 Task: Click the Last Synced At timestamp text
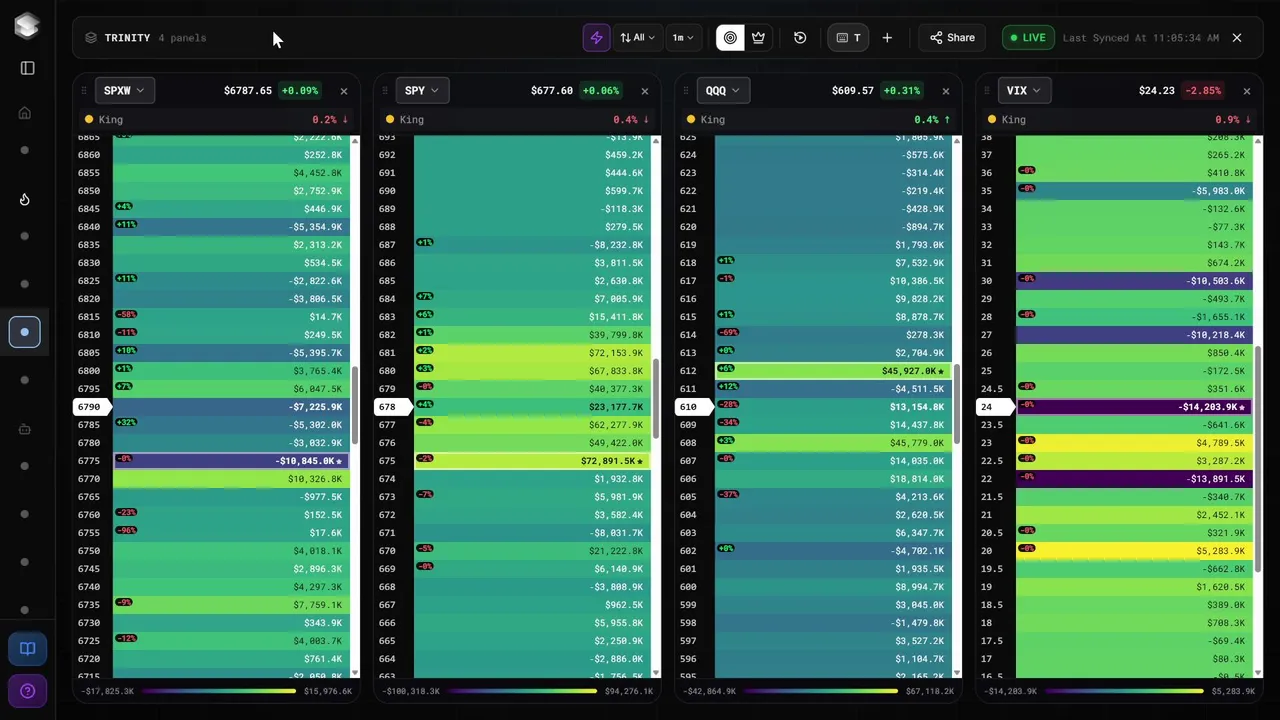(1141, 38)
